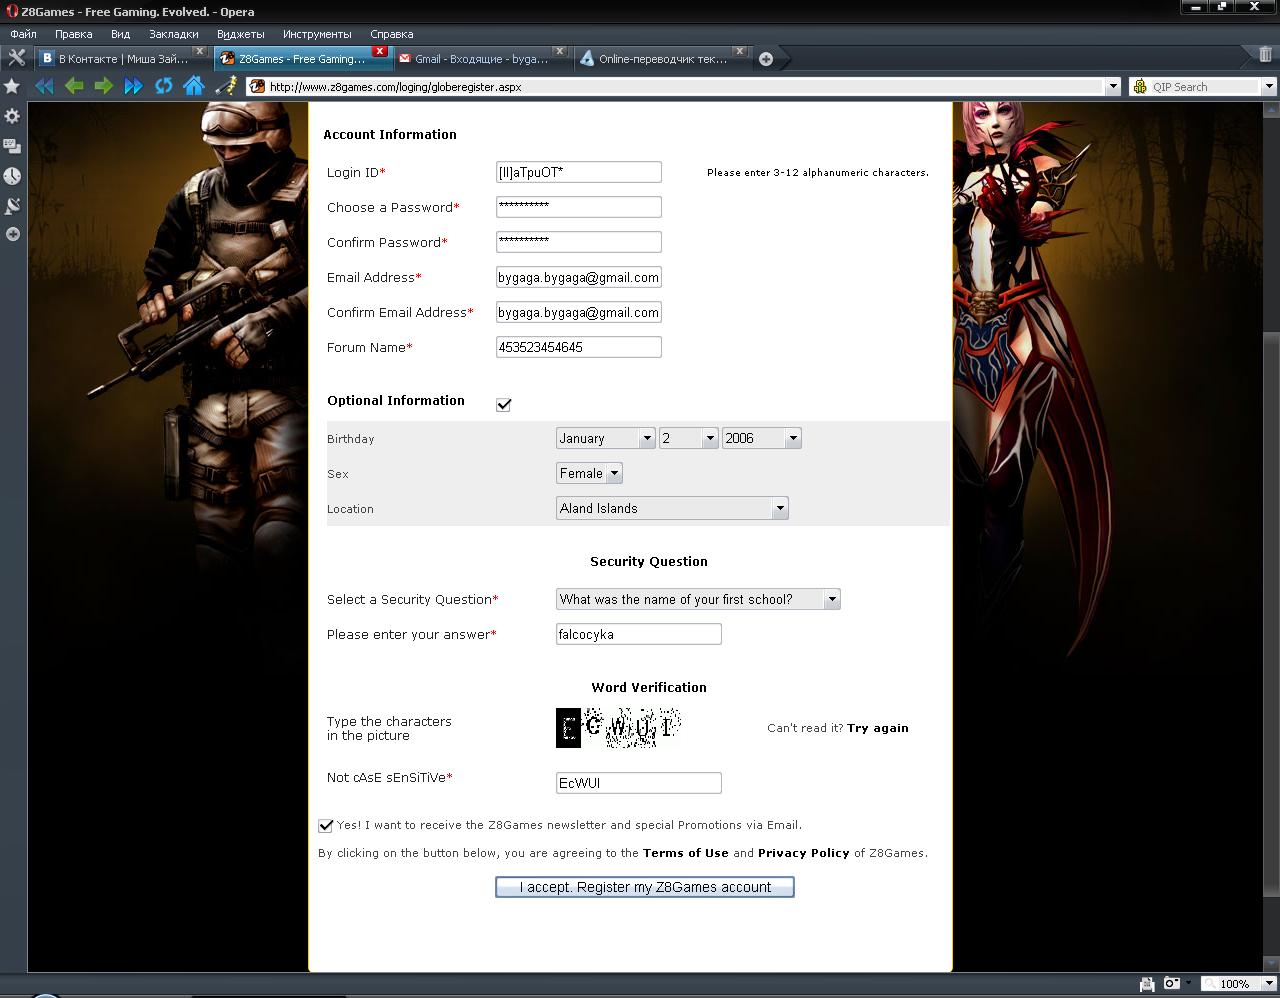Click the Confirm Email Address field
Screen dimensions: 1280x998
579,312
